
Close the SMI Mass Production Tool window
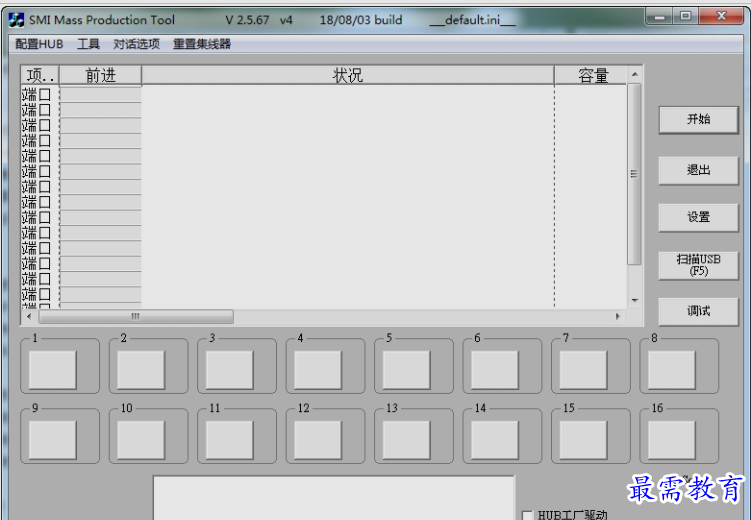pos(721,16)
